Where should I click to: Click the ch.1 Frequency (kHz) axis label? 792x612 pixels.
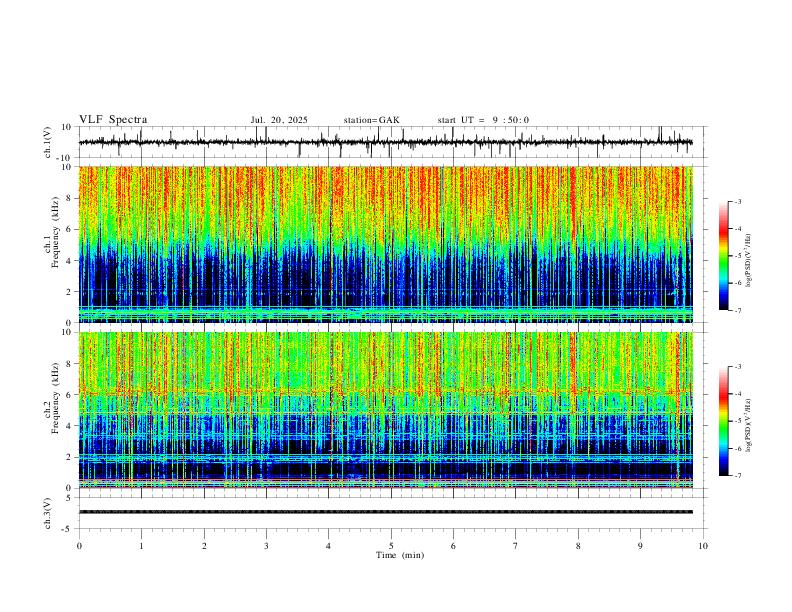[x=52, y=233]
